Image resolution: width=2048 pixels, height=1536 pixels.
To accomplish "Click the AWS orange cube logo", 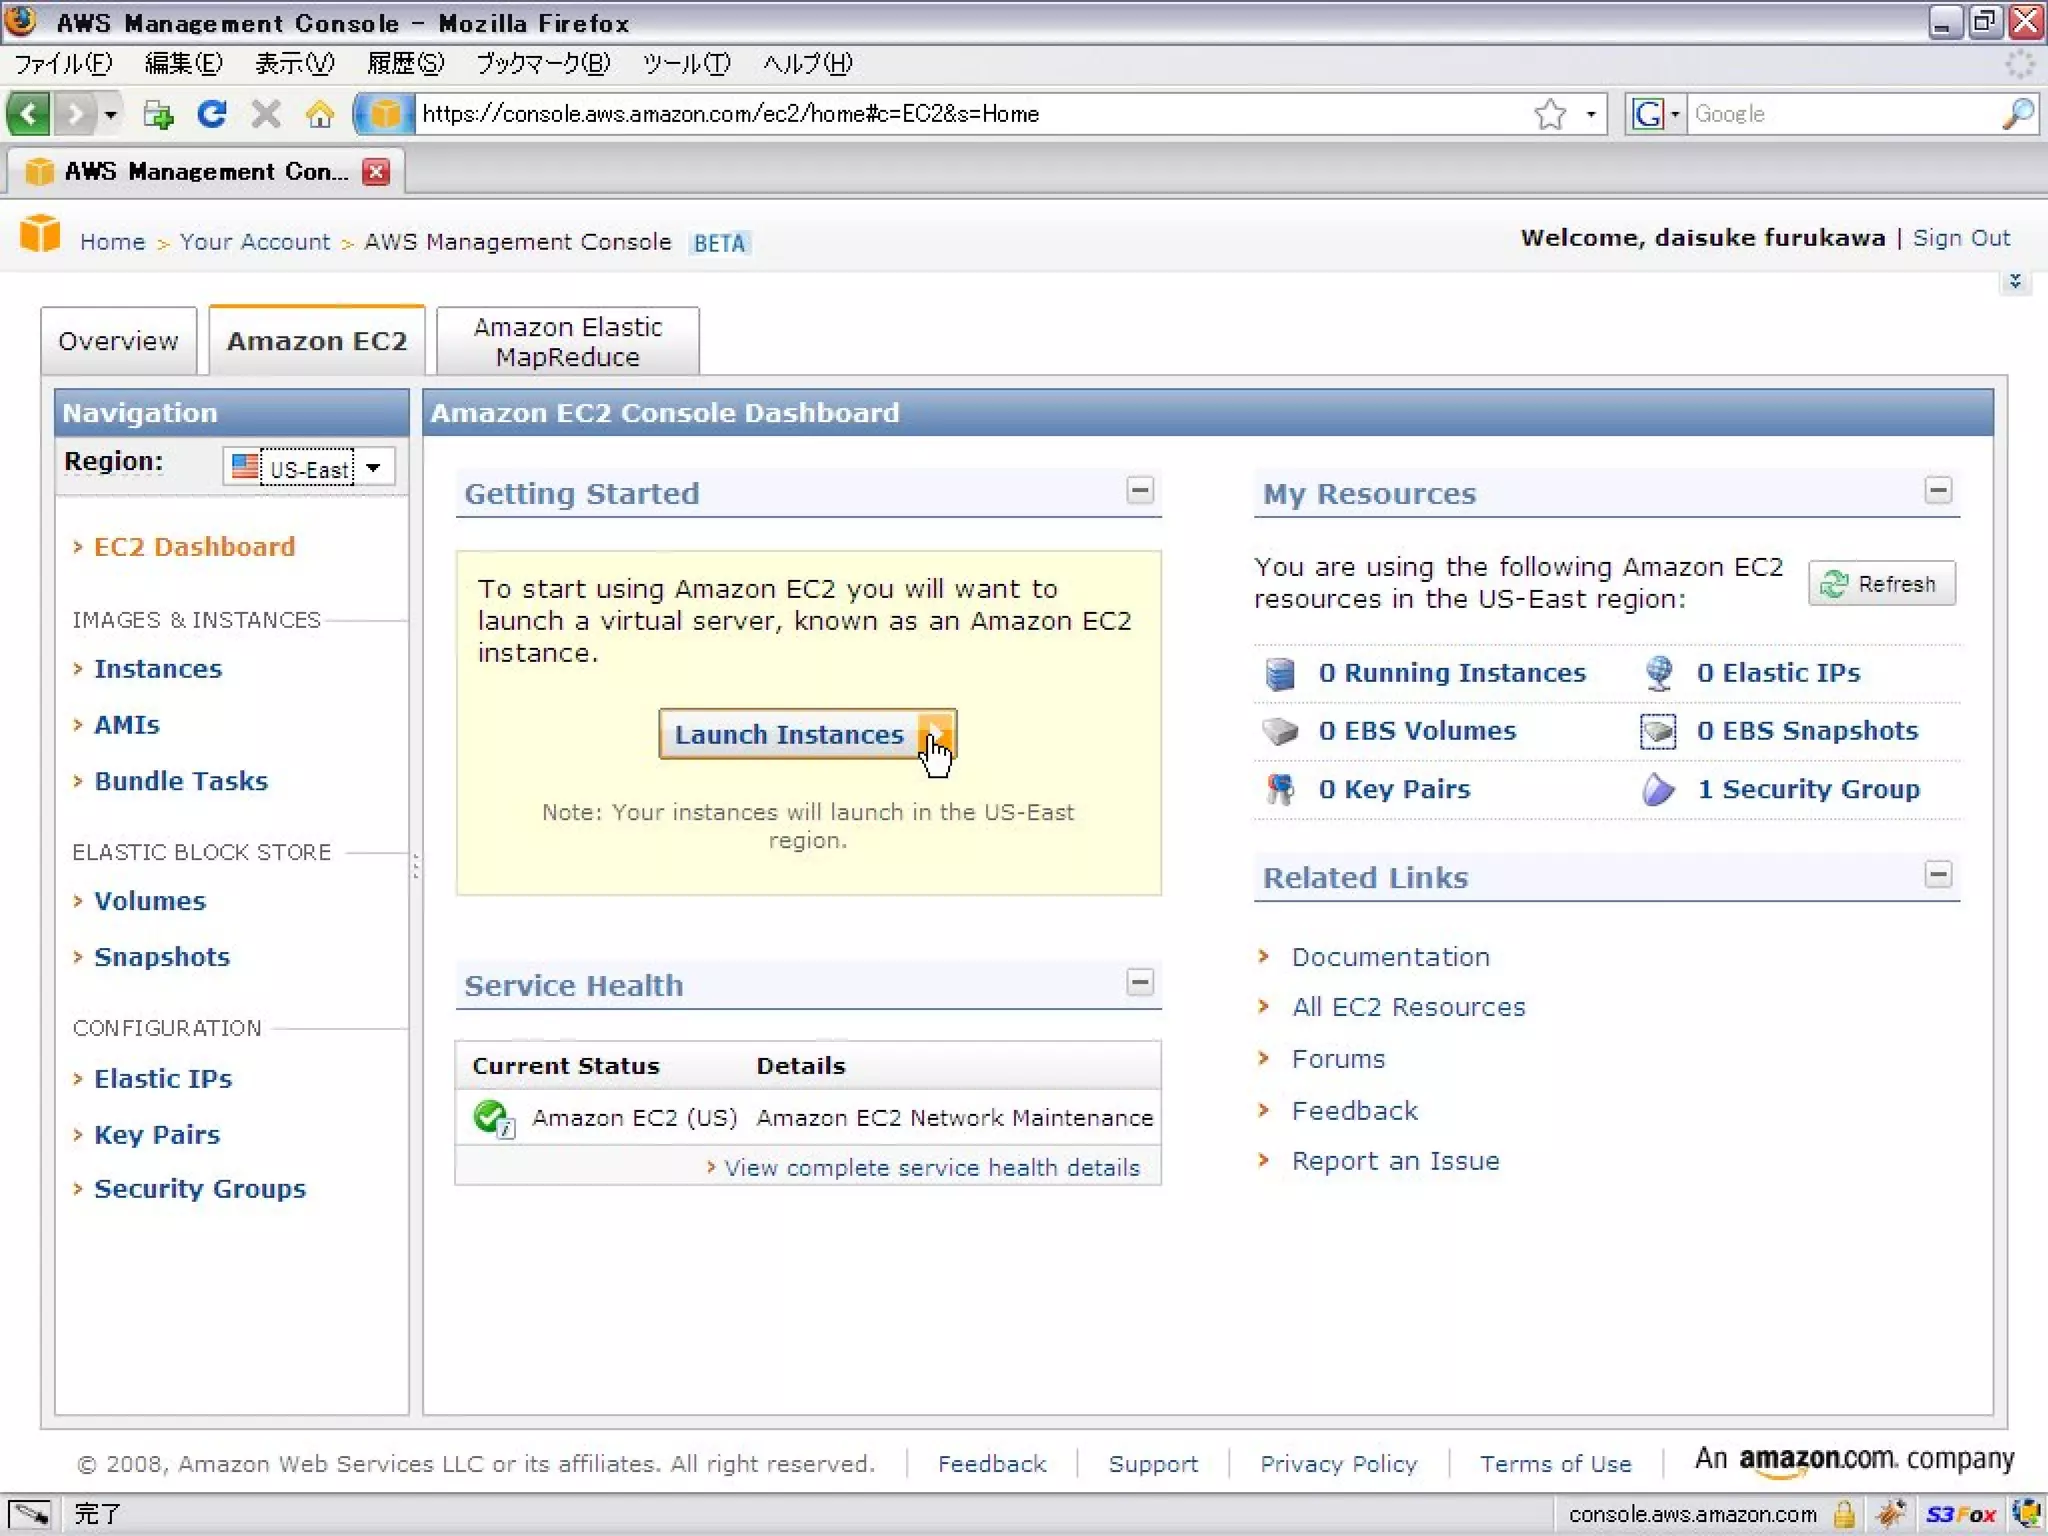I will pos(40,233).
